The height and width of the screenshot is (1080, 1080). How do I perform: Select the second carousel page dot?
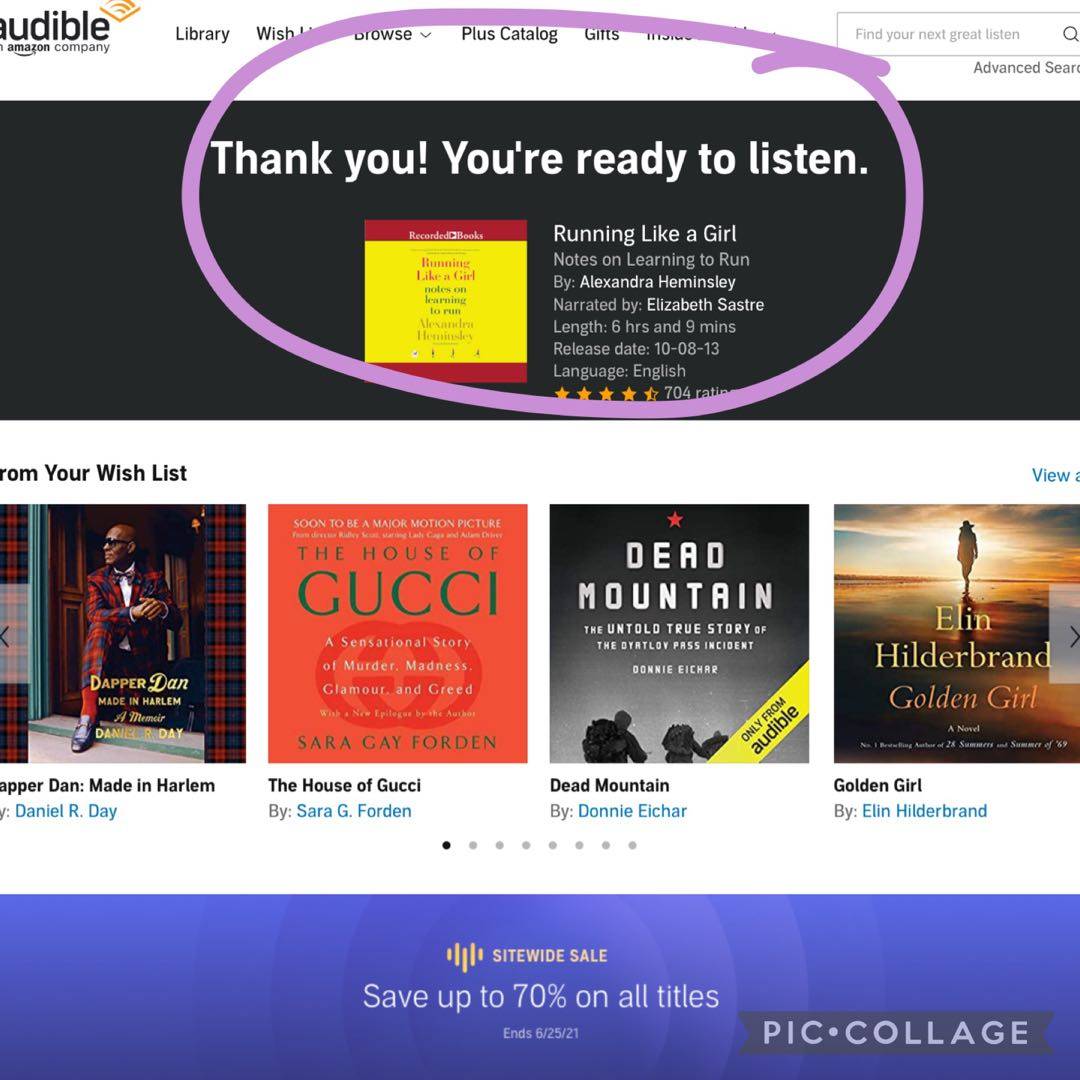473,845
